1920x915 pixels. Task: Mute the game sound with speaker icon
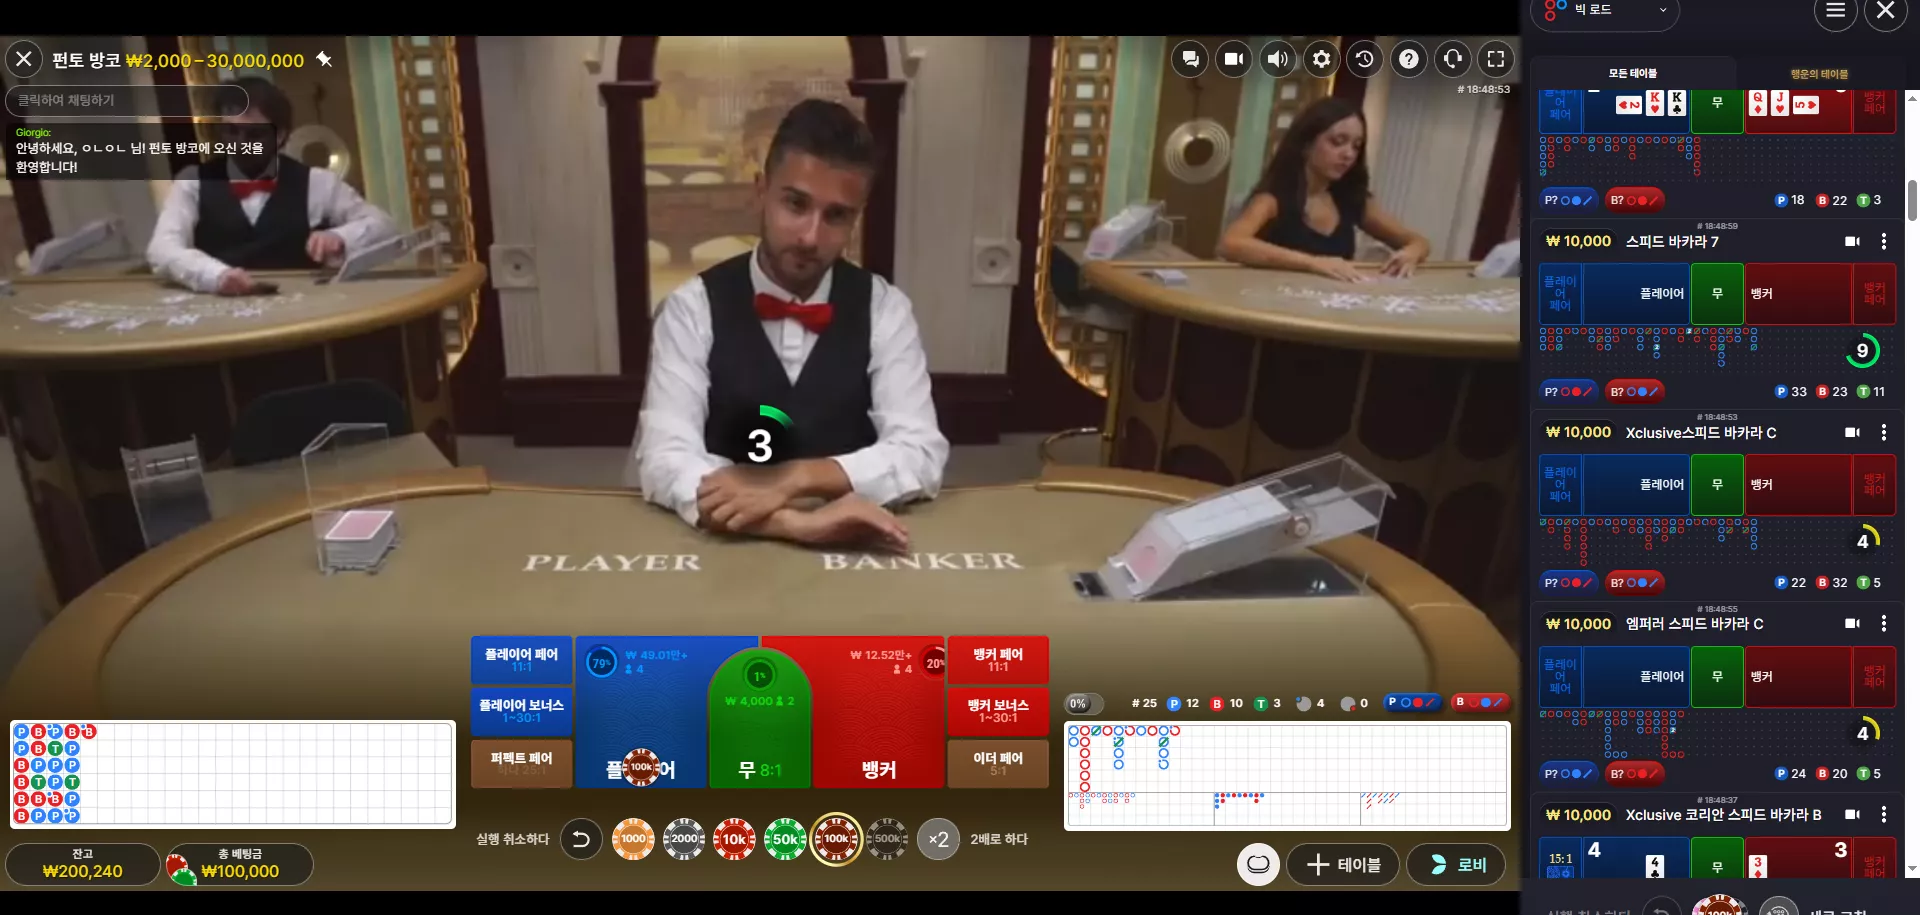[1278, 59]
